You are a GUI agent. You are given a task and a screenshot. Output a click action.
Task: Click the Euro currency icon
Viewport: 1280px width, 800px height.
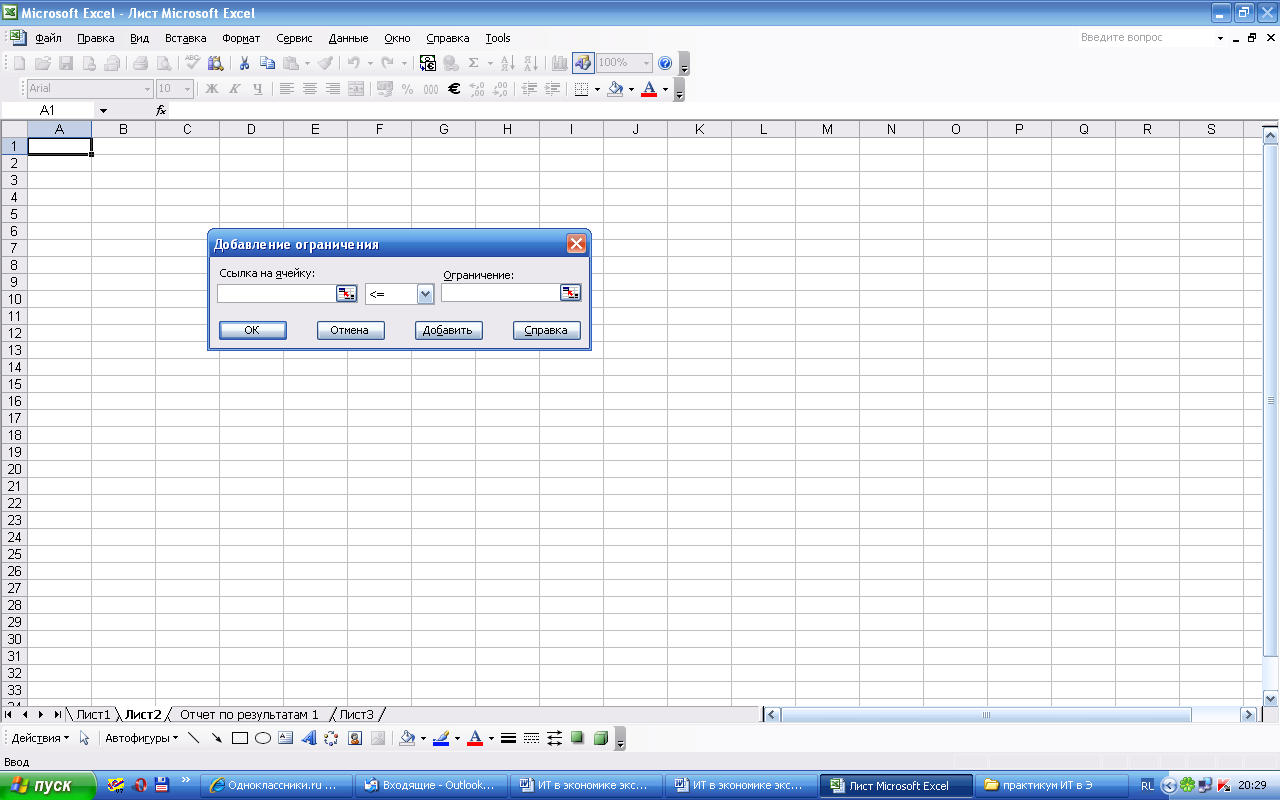coord(453,89)
